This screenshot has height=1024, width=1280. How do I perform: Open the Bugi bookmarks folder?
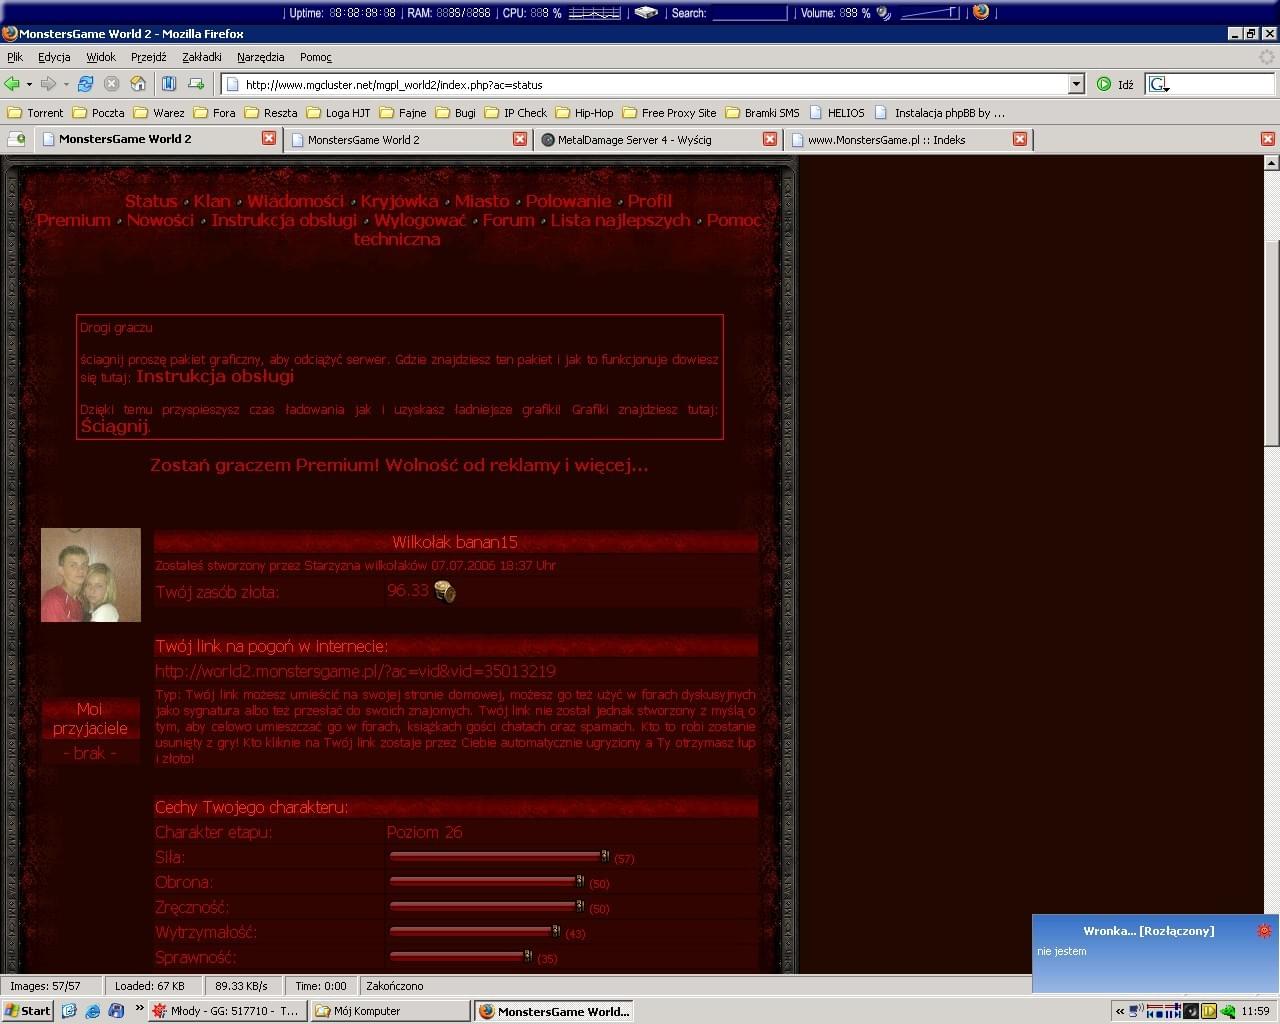[x=455, y=113]
